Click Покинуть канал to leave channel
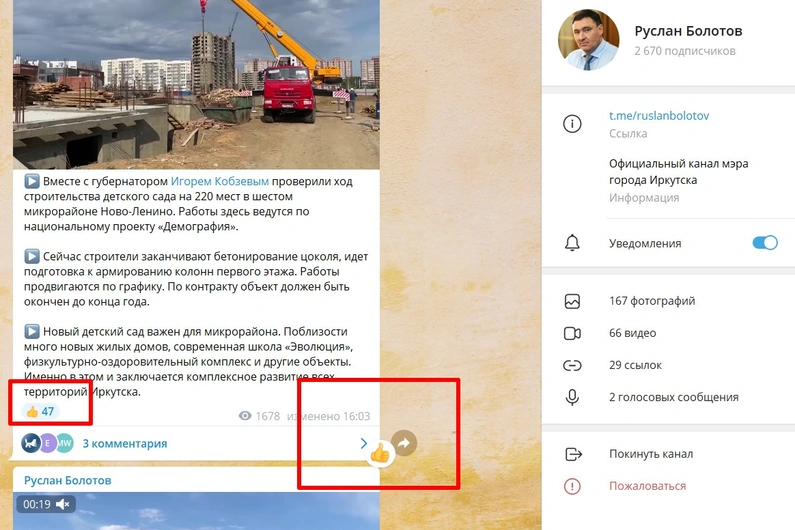Image resolution: width=795 pixels, height=530 pixels. 651,454
